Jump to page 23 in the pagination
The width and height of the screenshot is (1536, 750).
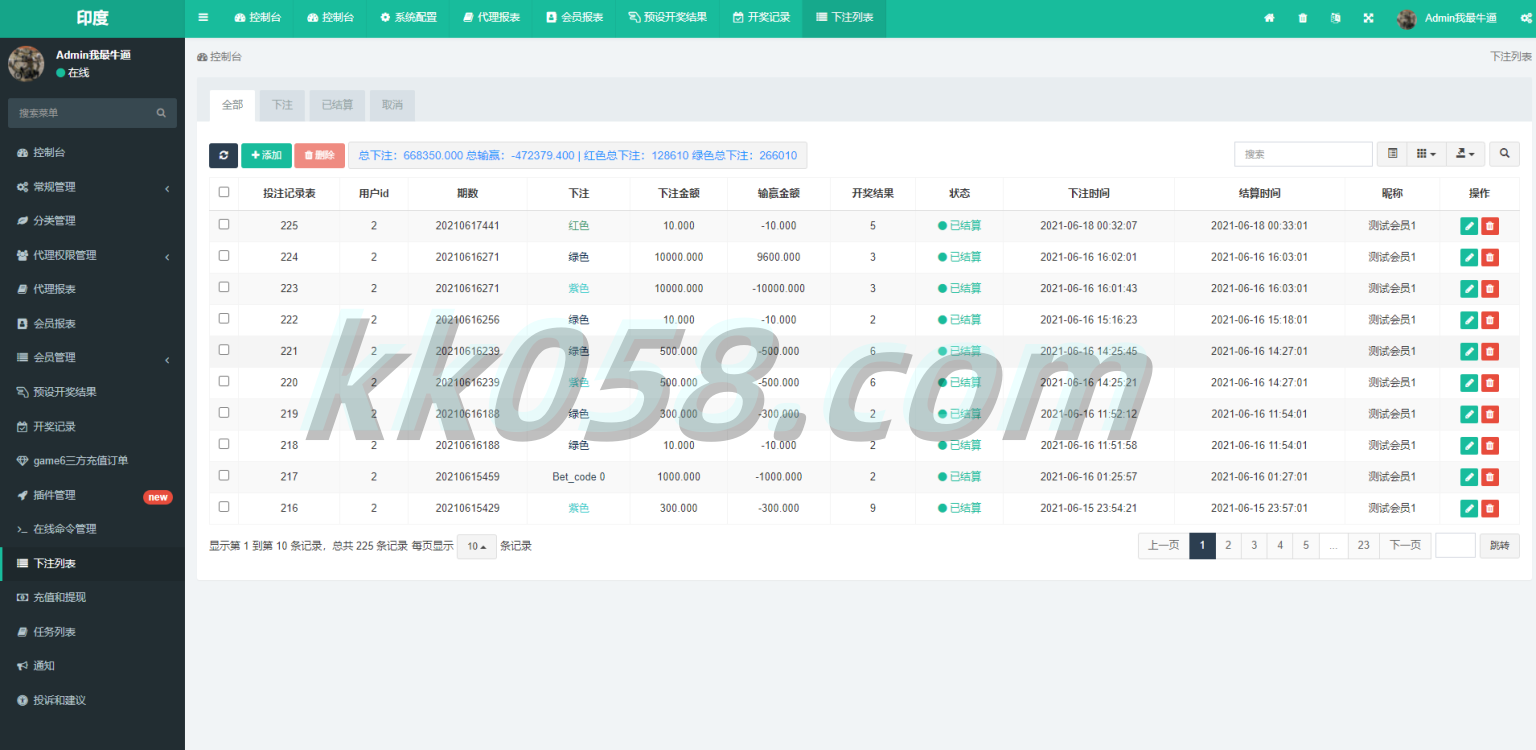point(1364,545)
